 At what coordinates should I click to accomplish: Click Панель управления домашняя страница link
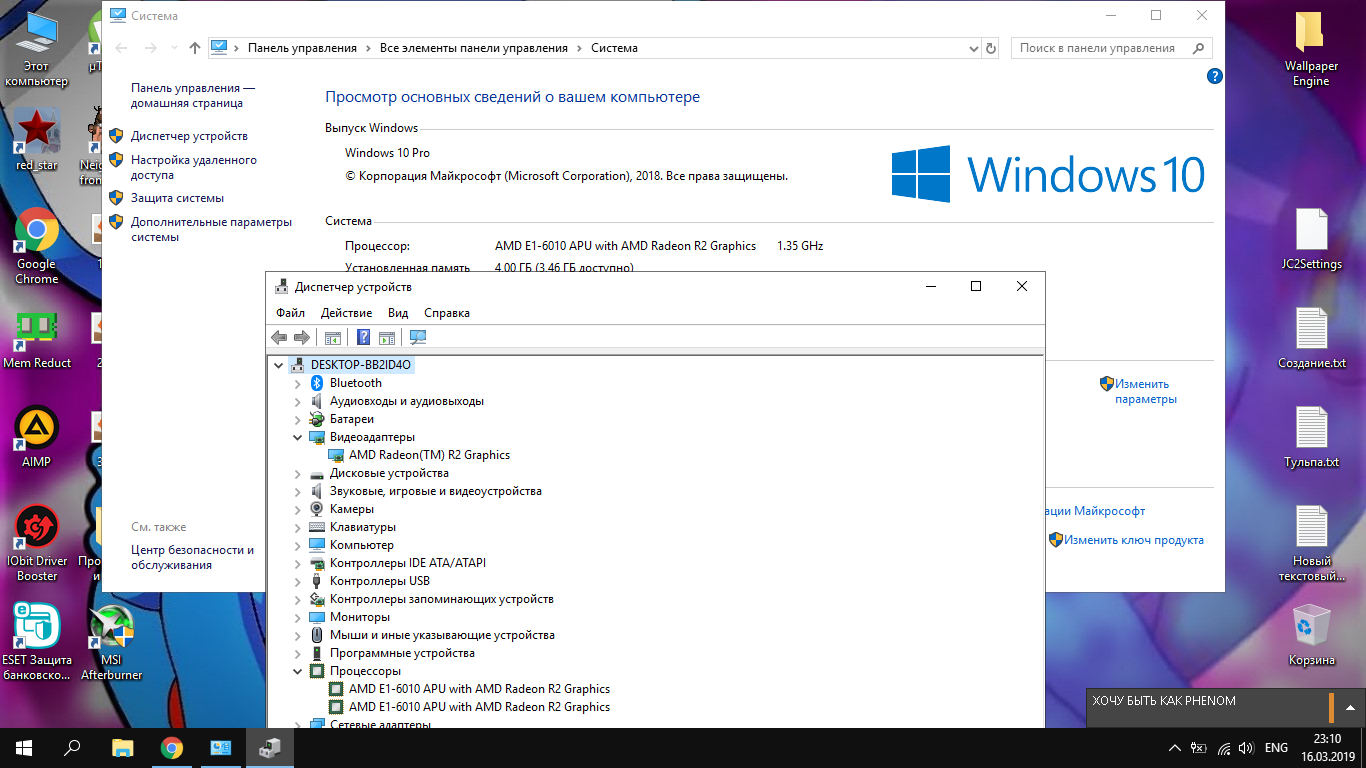[x=193, y=95]
